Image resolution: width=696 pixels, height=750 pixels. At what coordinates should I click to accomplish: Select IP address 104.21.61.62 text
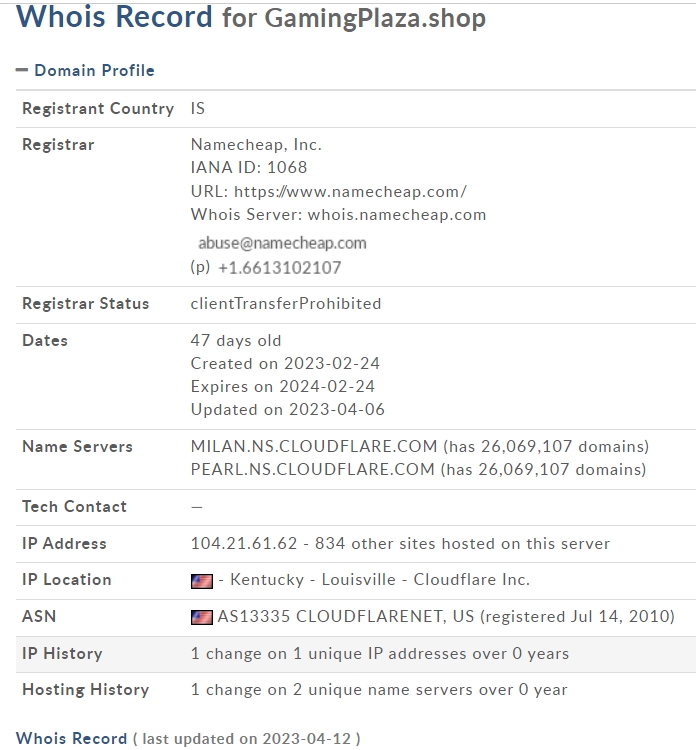pyautogui.click(x=243, y=543)
